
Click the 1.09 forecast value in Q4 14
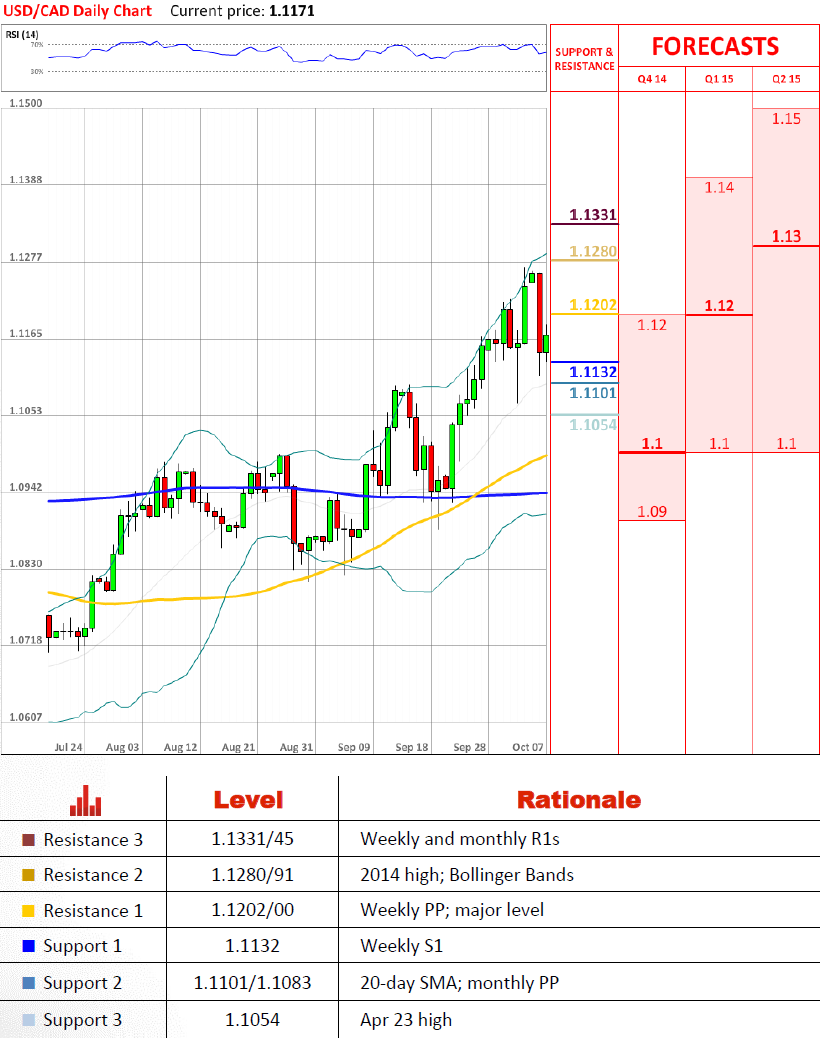click(x=652, y=512)
